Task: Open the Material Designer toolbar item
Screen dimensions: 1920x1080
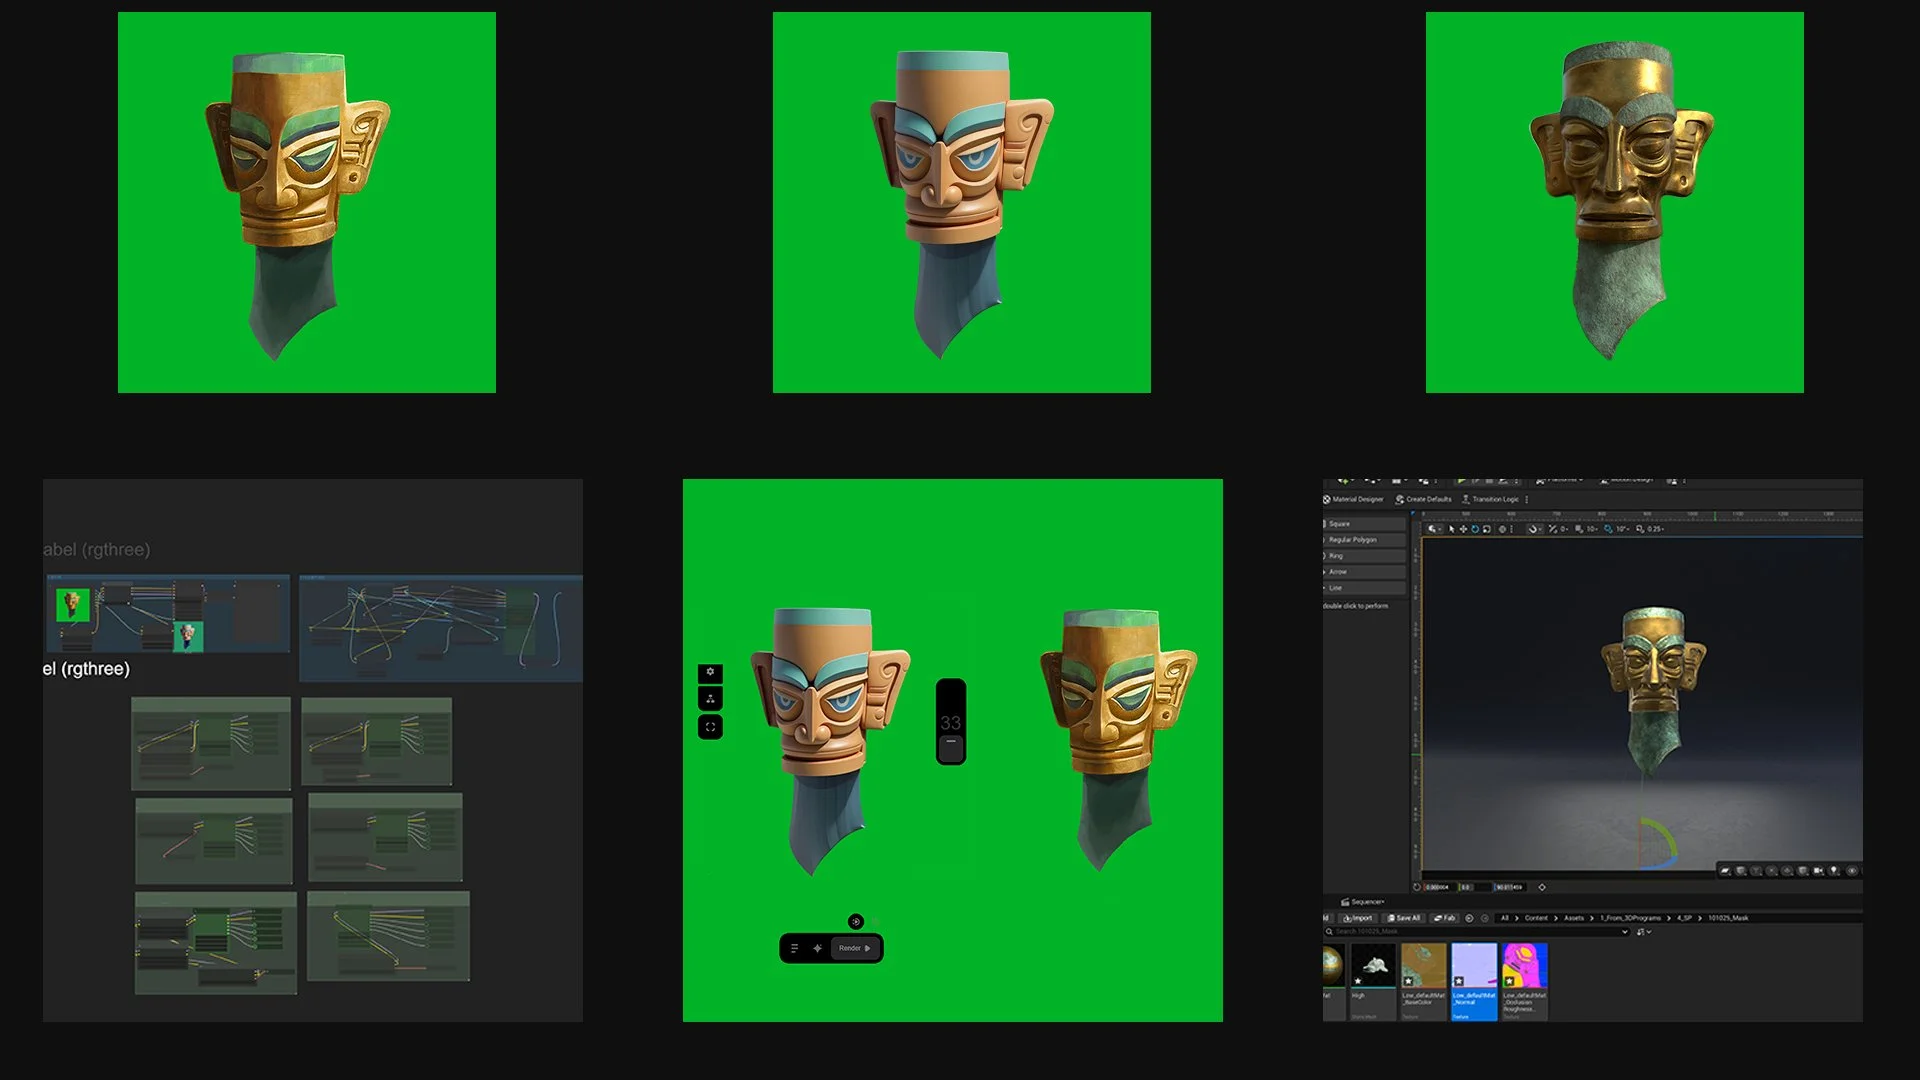Action: (1353, 499)
